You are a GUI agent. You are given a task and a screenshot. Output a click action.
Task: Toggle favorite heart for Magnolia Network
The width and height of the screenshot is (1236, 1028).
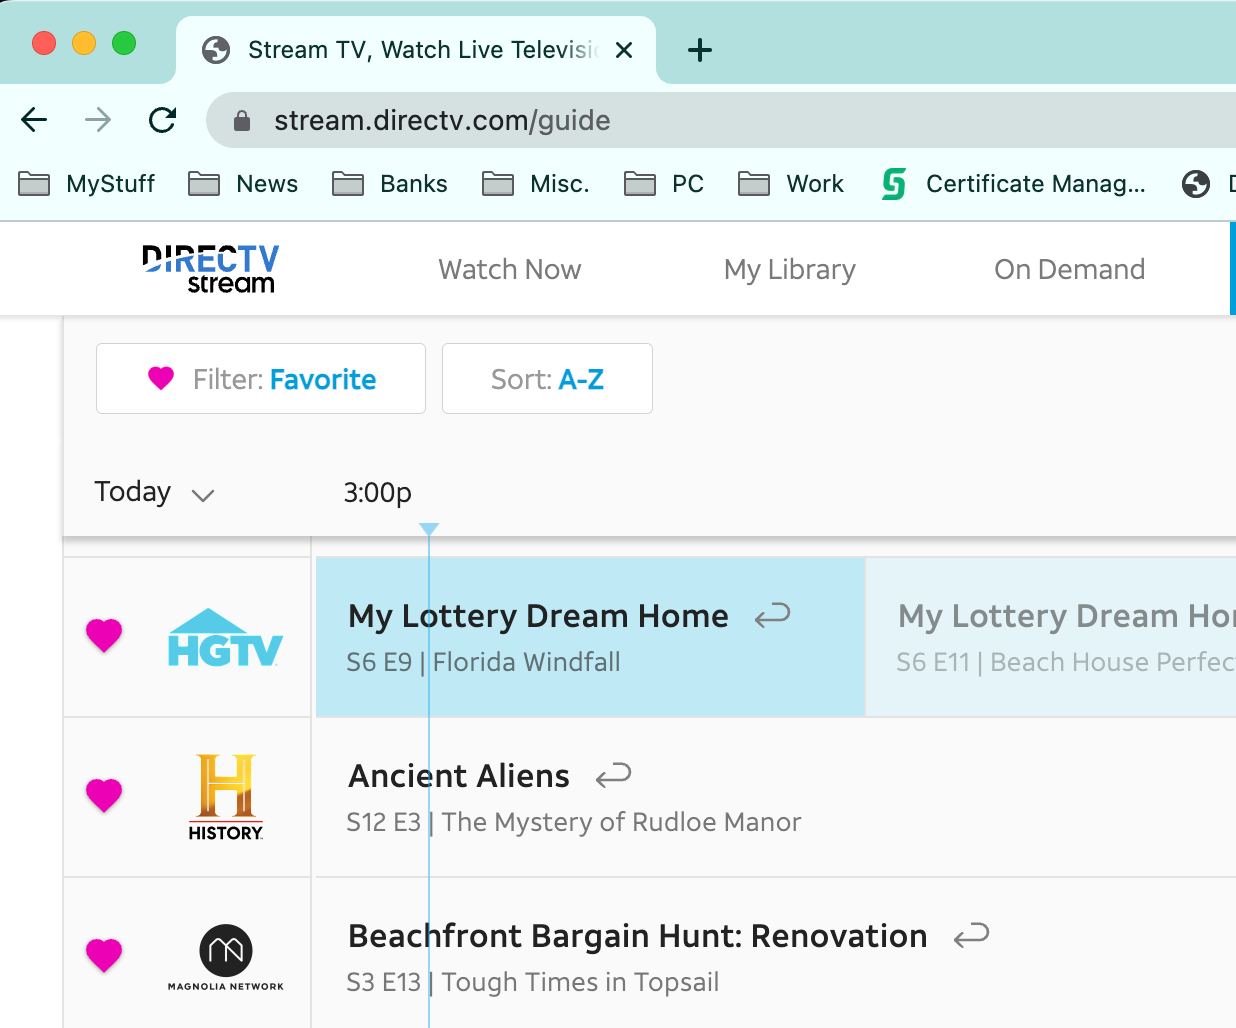[104, 955]
